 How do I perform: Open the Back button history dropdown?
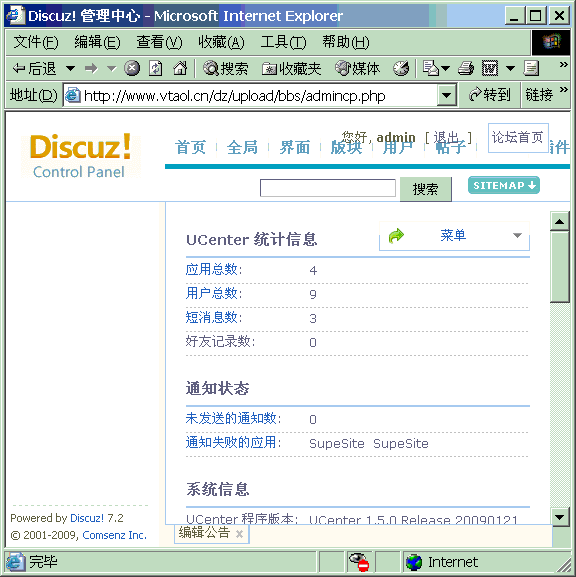coord(70,68)
